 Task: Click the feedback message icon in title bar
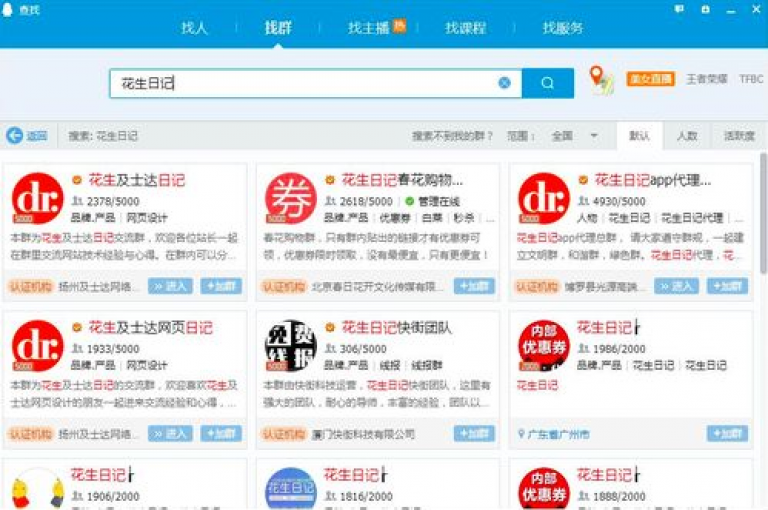[679, 9]
